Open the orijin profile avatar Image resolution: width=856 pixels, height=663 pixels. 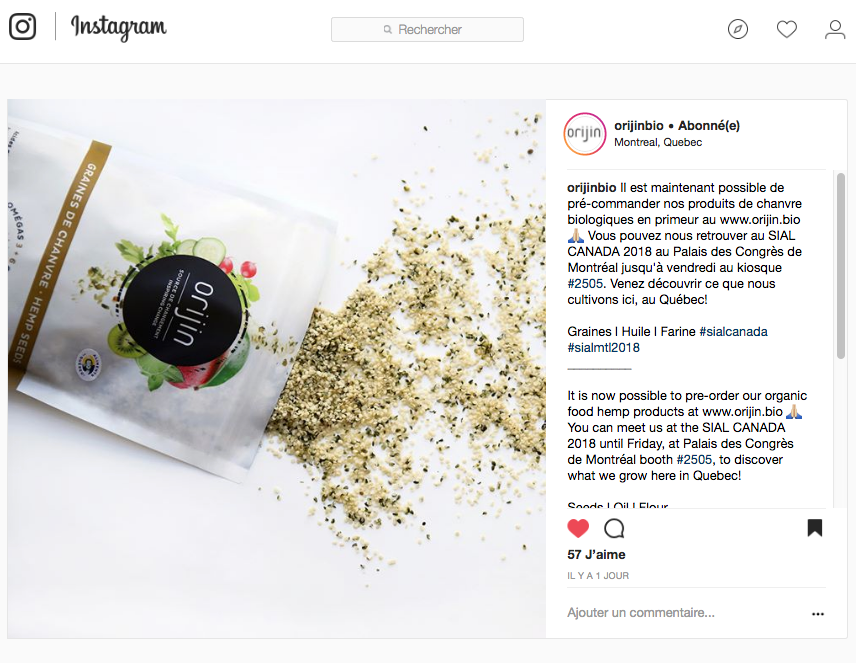coord(585,134)
